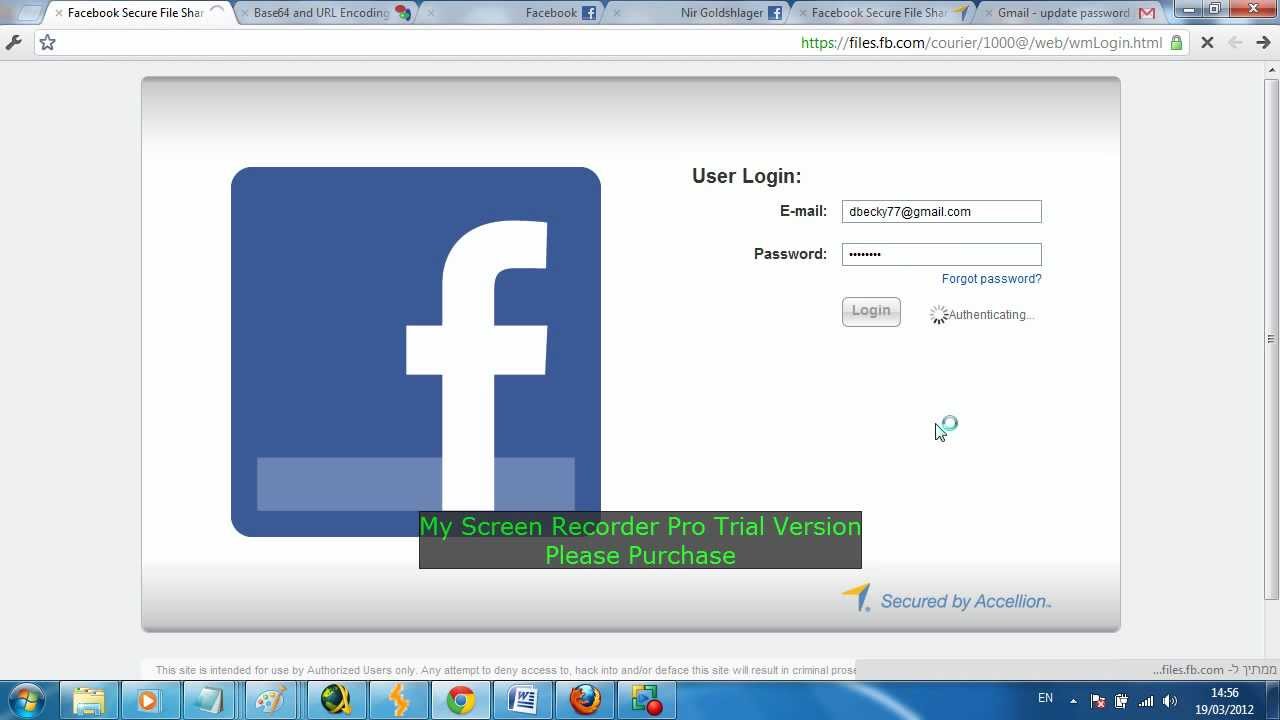Close the Gmail - update password tab
This screenshot has height=720, width=1280.
pyautogui.click(x=989, y=13)
